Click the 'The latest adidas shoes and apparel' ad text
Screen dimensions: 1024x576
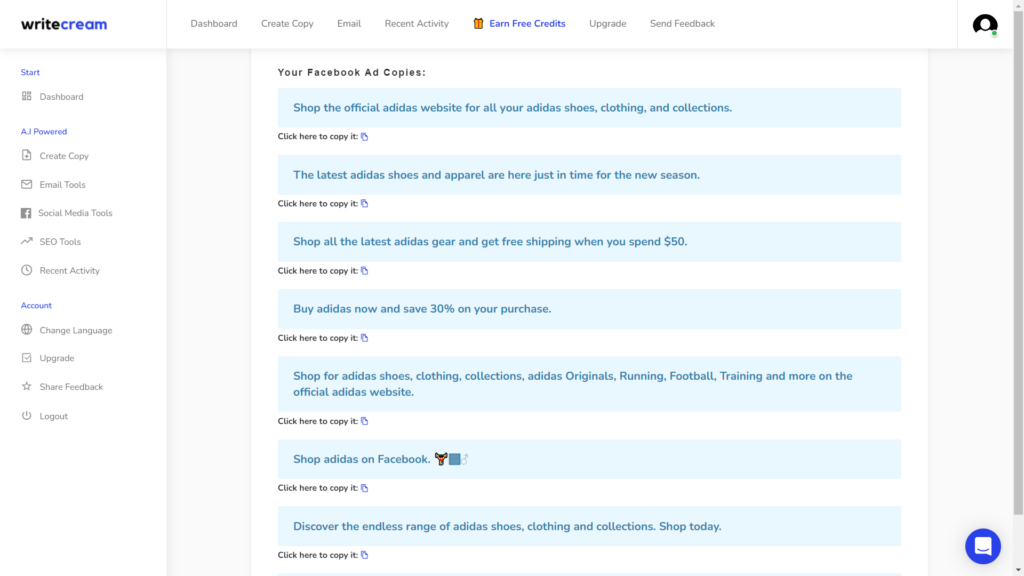pos(496,175)
